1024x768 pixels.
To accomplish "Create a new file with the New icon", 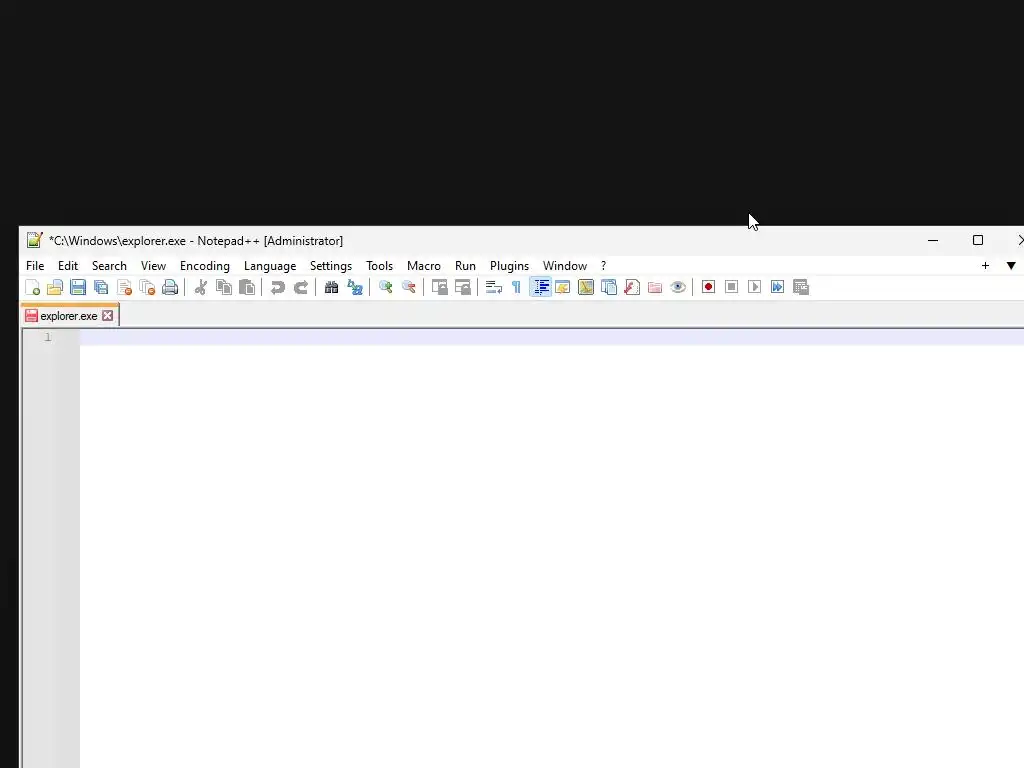I will pos(32,287).
